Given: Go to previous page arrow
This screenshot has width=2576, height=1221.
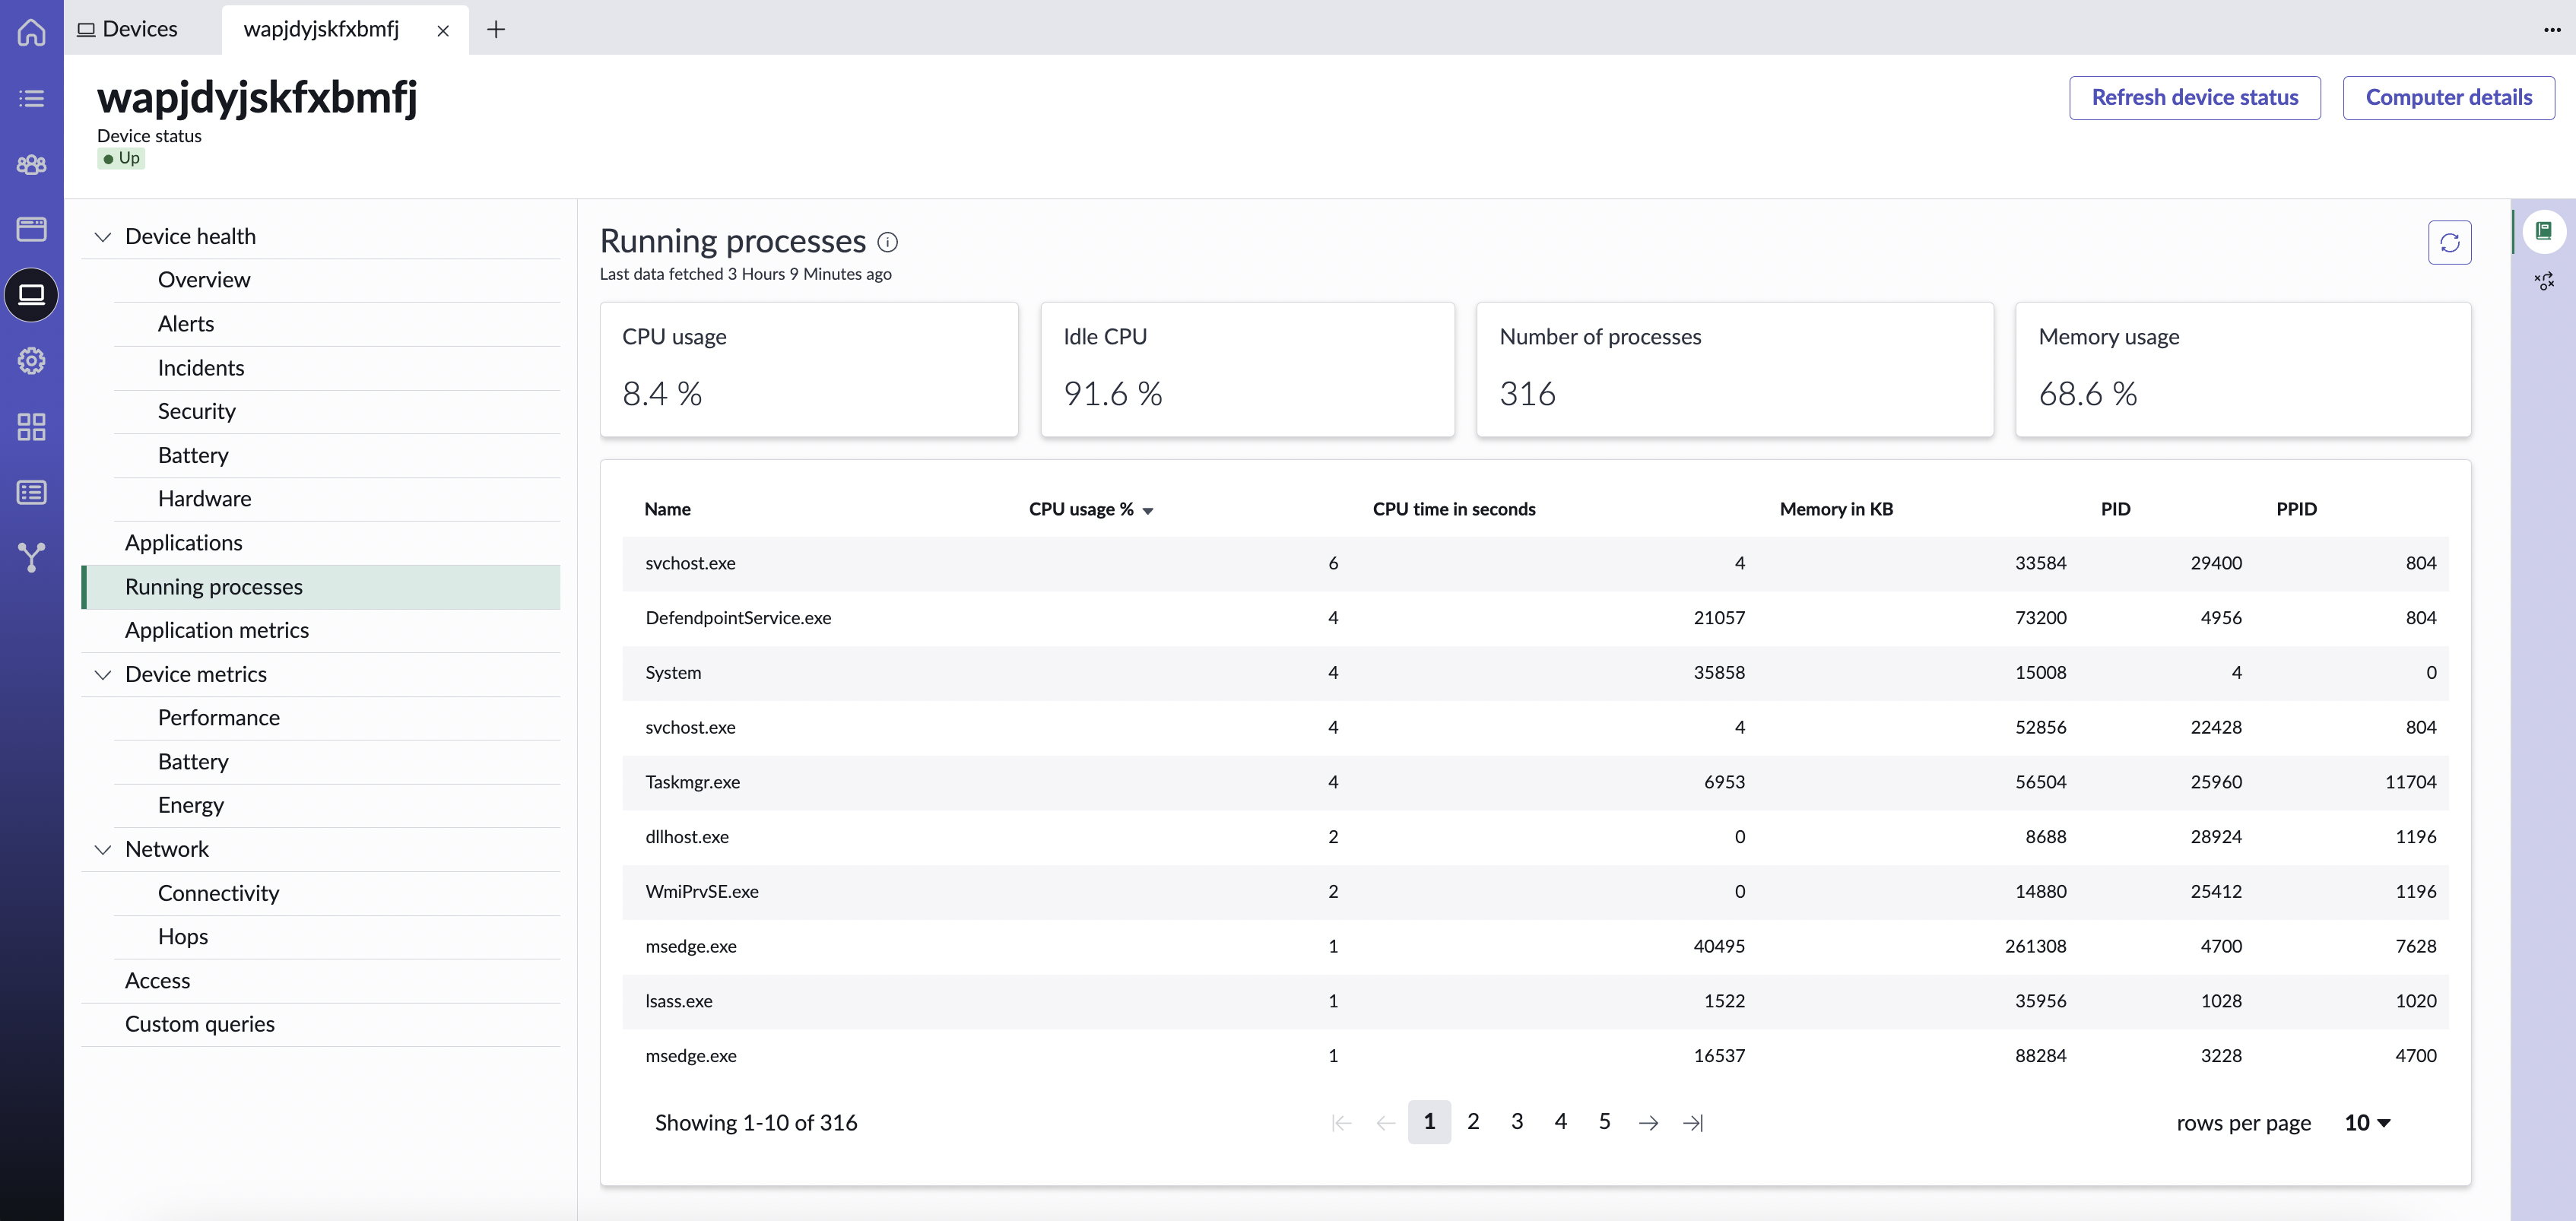Looking at the screenshot, I should [1385, 1123].
